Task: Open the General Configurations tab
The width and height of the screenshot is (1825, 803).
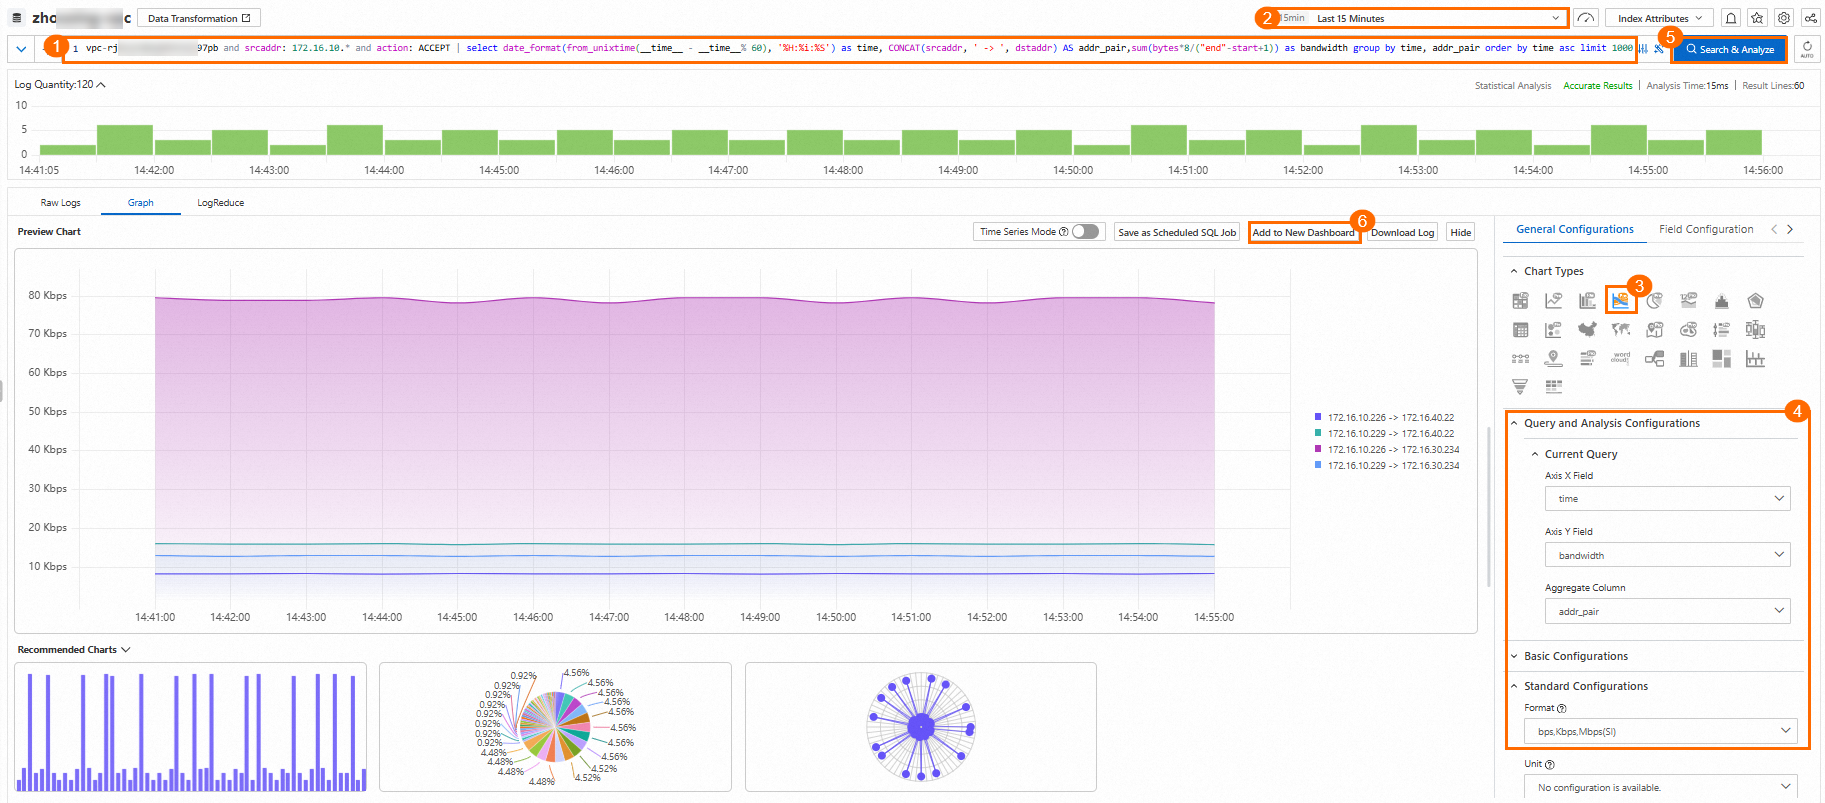Action: coord(1574,229)
